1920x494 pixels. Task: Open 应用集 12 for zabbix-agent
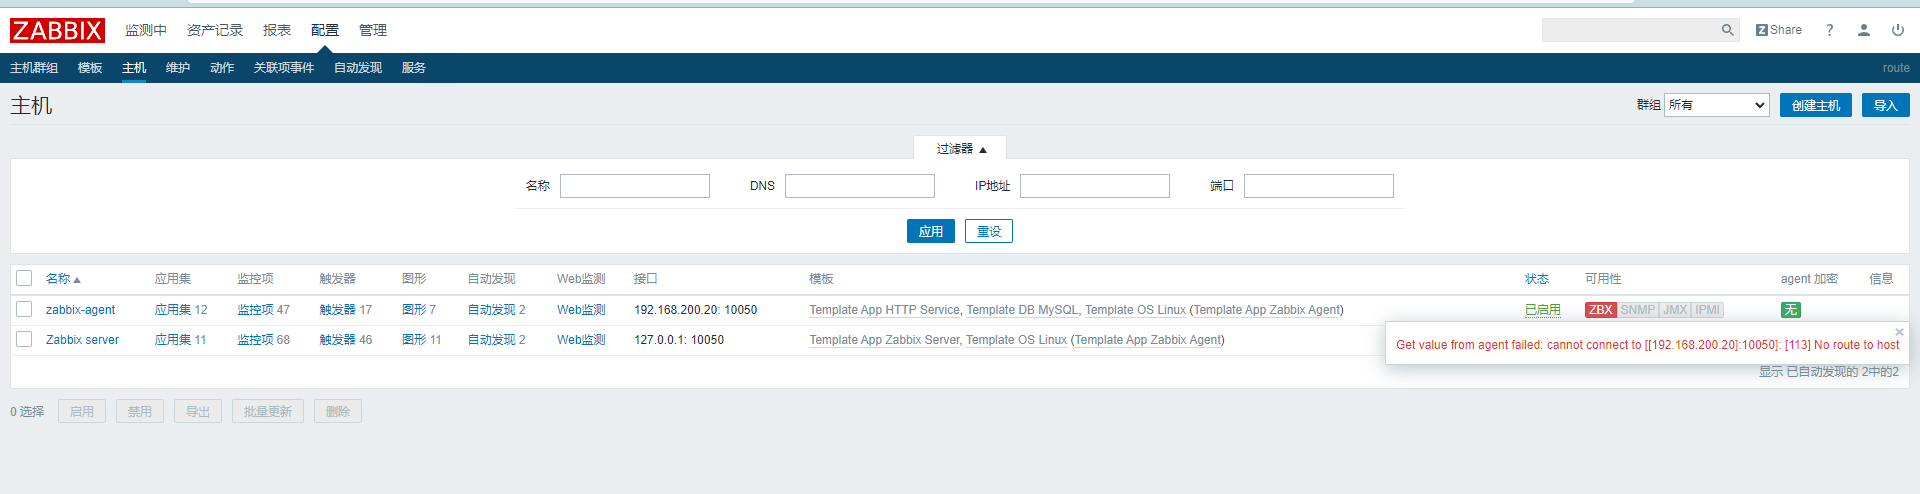point(173,310)
